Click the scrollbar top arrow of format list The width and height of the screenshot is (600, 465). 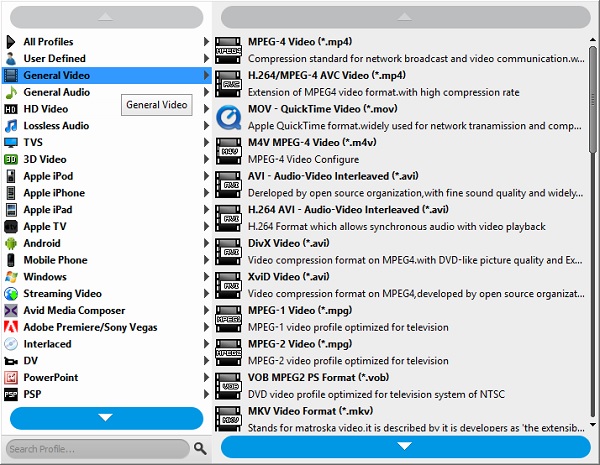(593, 40)
